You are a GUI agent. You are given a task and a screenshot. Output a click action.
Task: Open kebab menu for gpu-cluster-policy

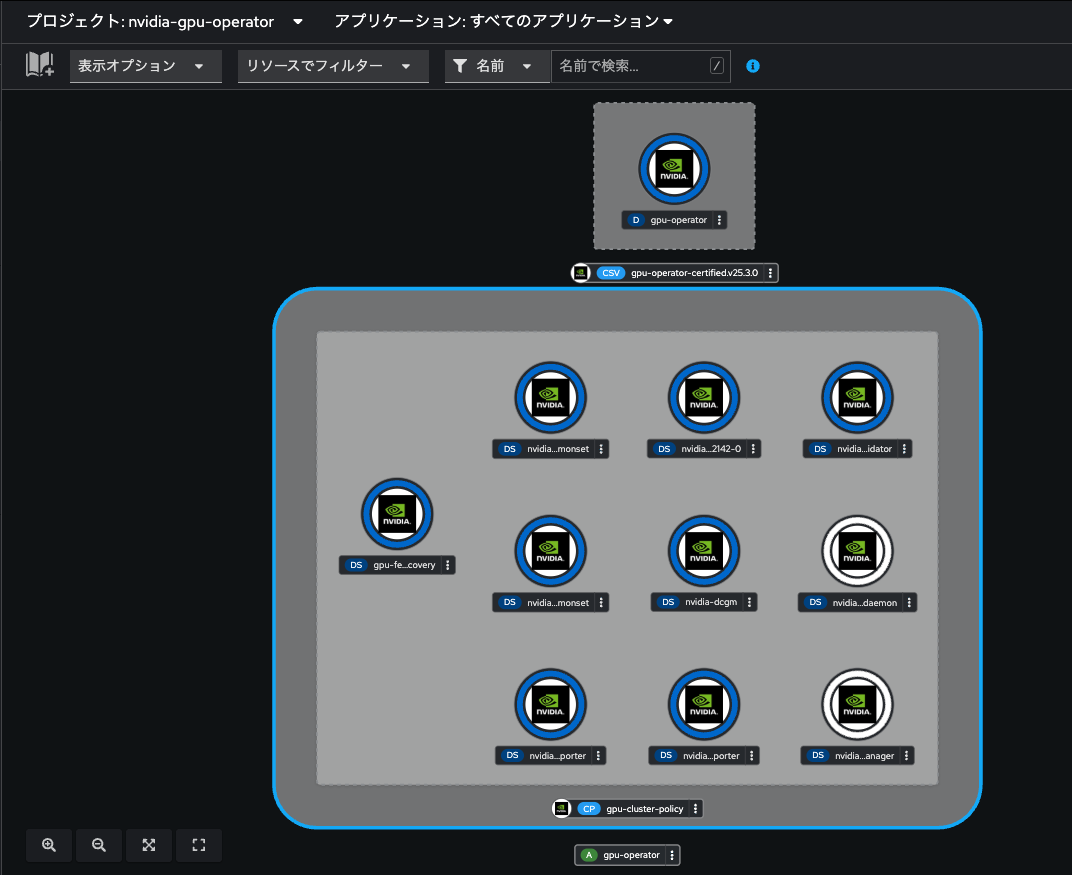click(x=695, y=809)
